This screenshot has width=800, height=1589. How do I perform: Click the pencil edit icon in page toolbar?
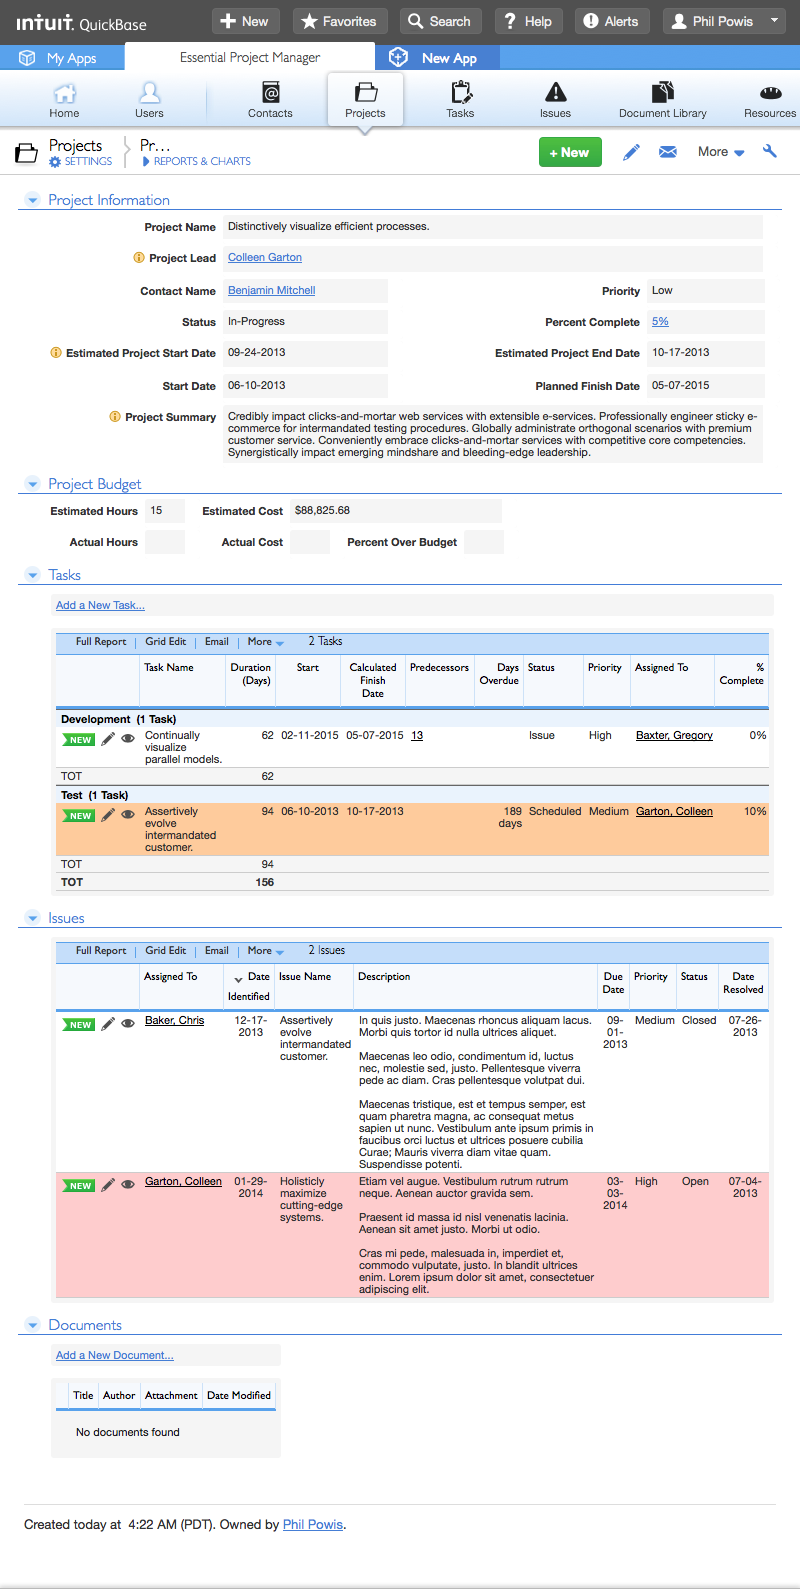[631, 152]
